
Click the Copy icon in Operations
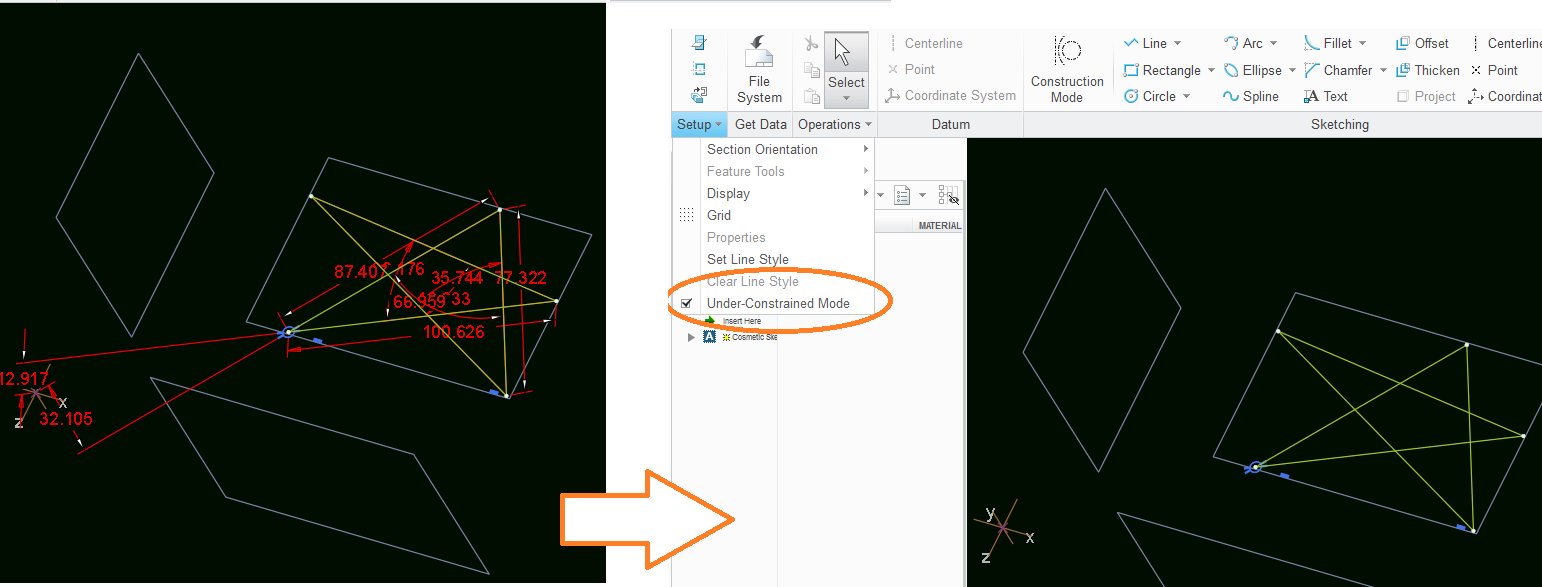[811, 69]
